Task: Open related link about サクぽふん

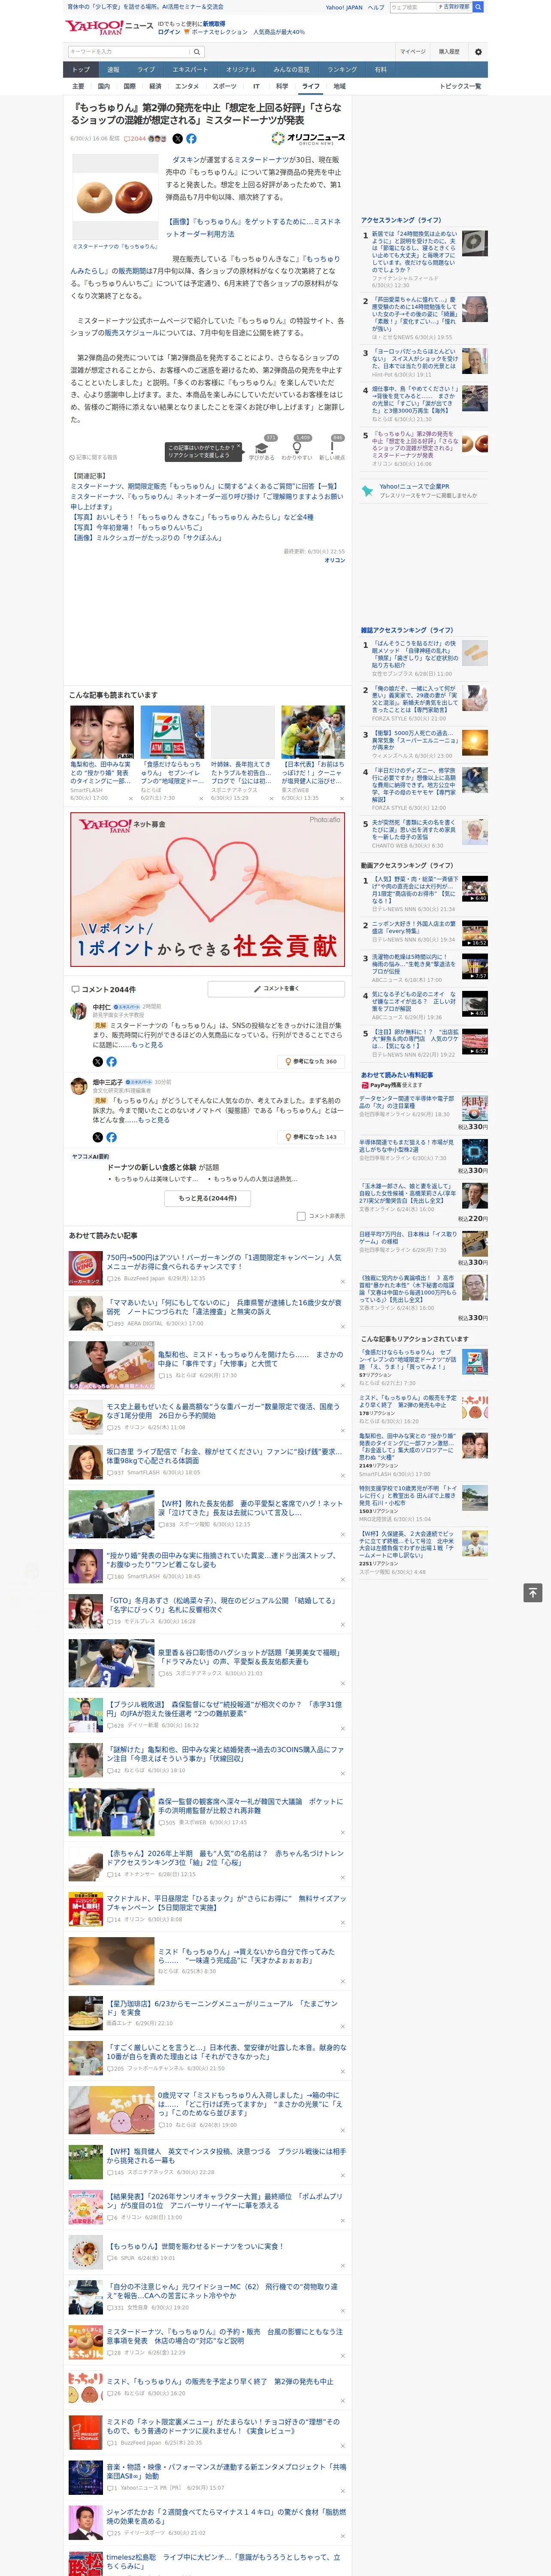Action: (148, 537)
